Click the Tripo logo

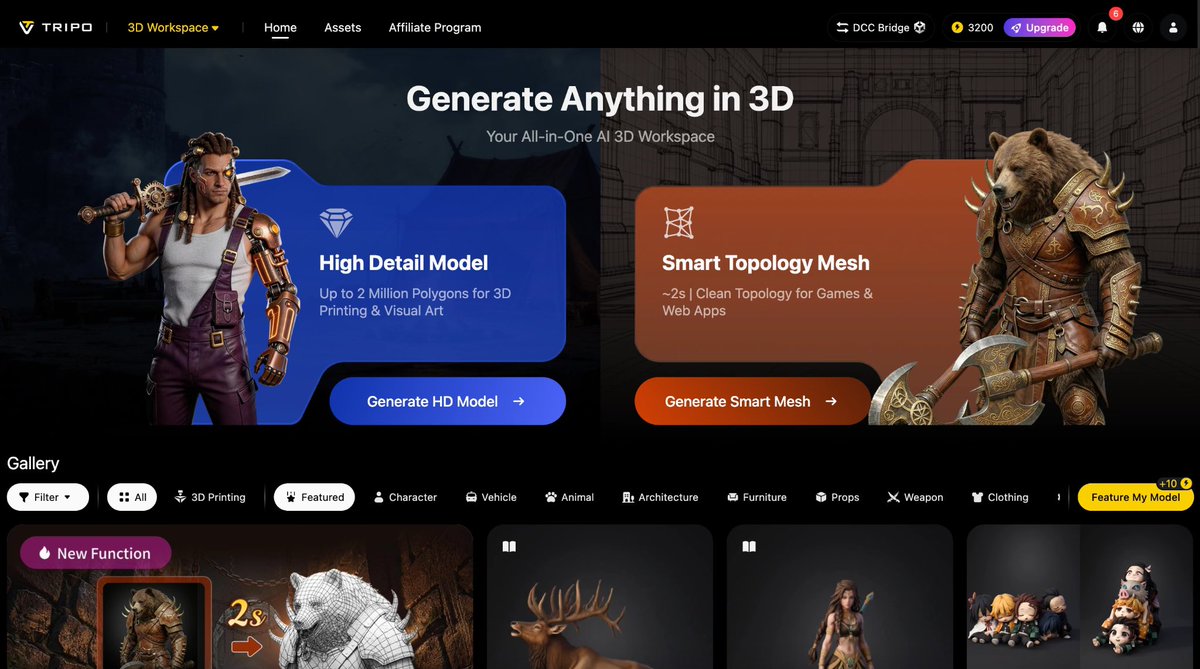55,27
